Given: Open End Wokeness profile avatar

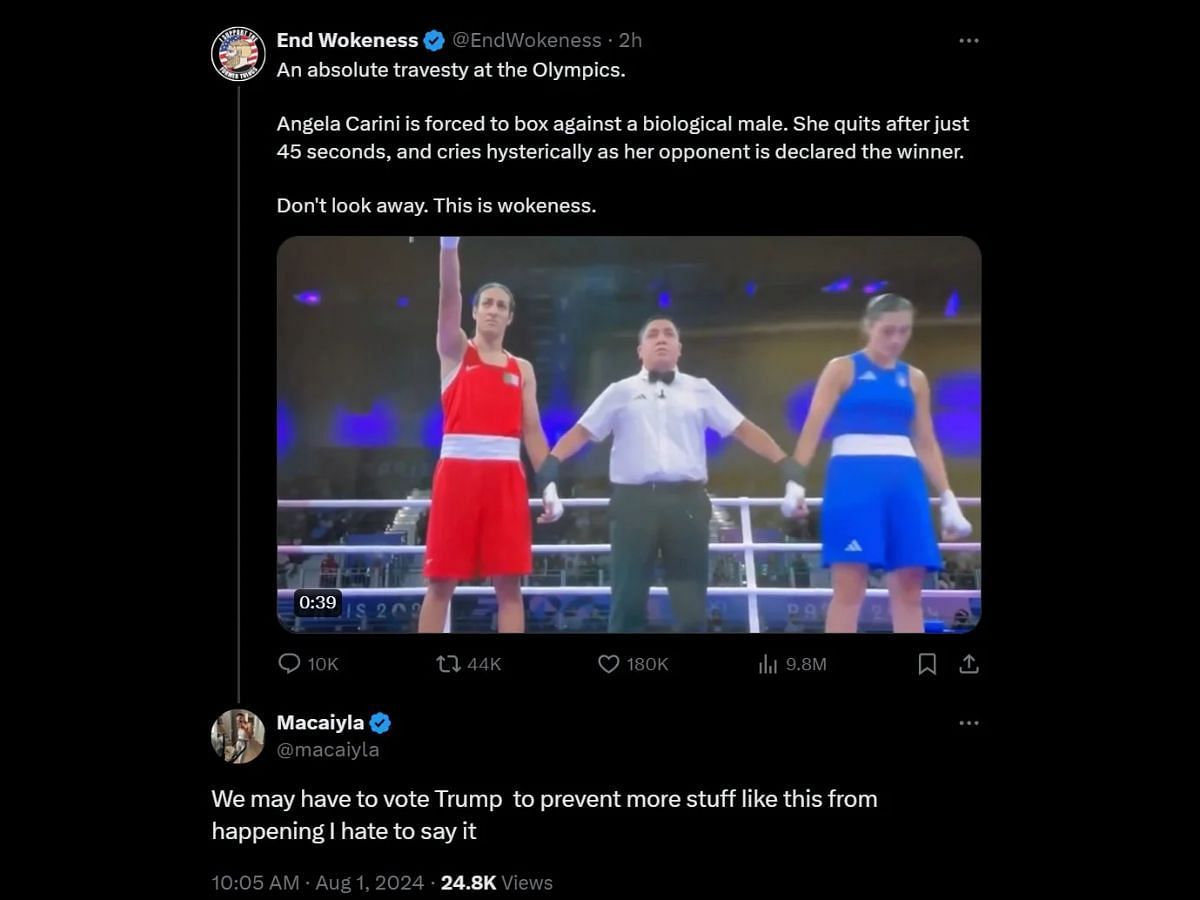Looking at the screenshot, I should click(x=237, y=52).
